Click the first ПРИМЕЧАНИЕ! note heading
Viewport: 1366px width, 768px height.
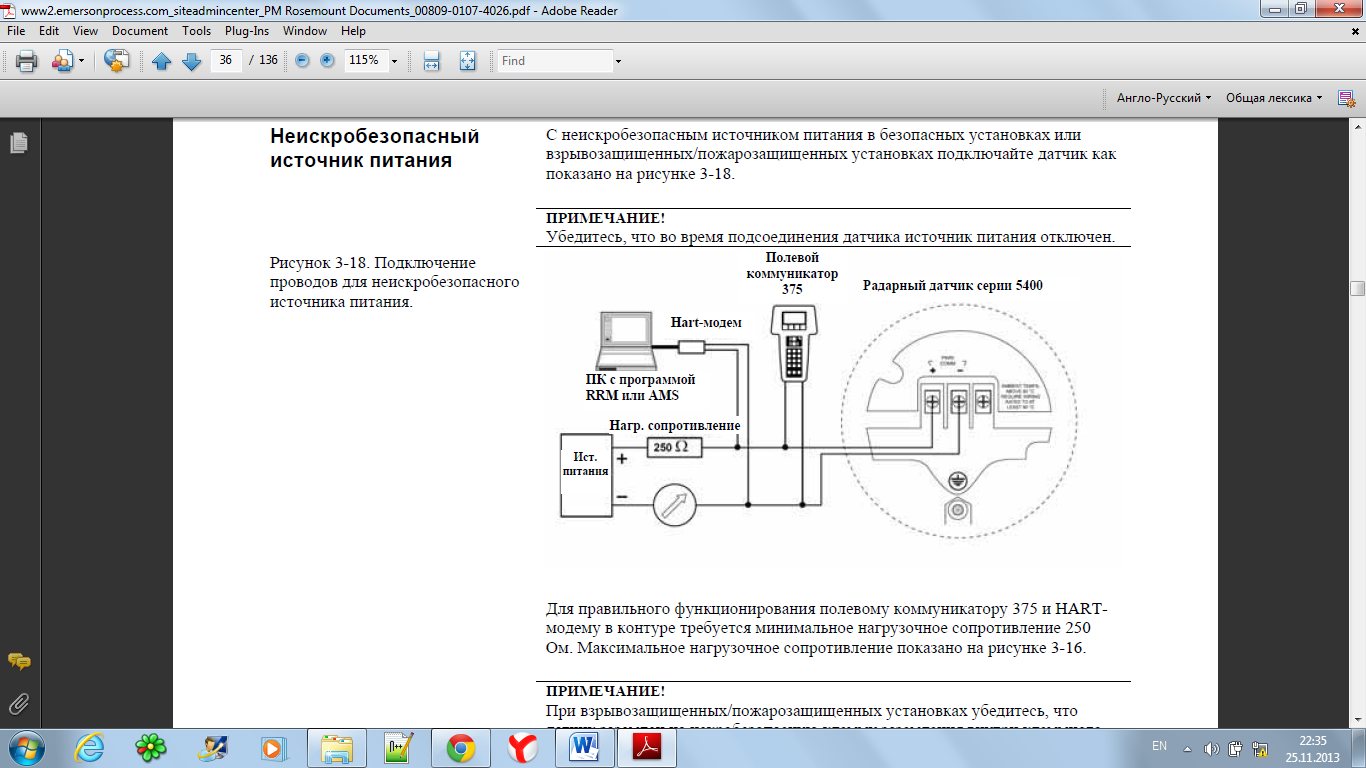[605, 217]
